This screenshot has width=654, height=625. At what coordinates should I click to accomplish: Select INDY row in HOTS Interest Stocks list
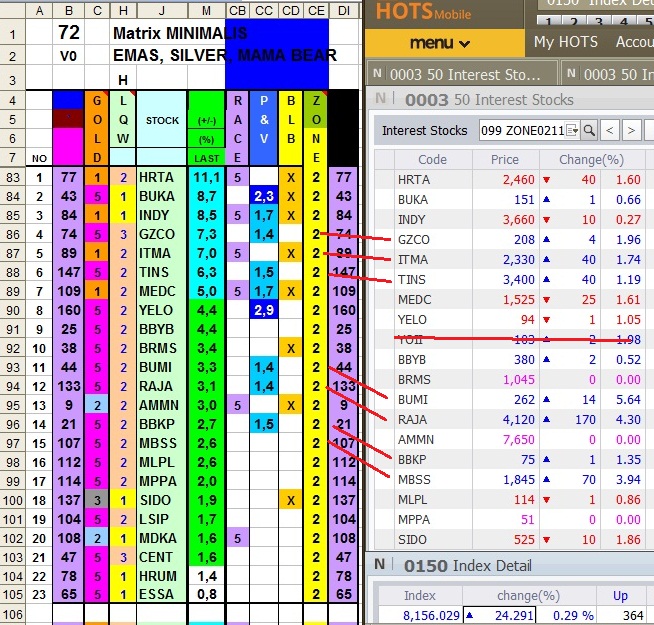[514, 219]
